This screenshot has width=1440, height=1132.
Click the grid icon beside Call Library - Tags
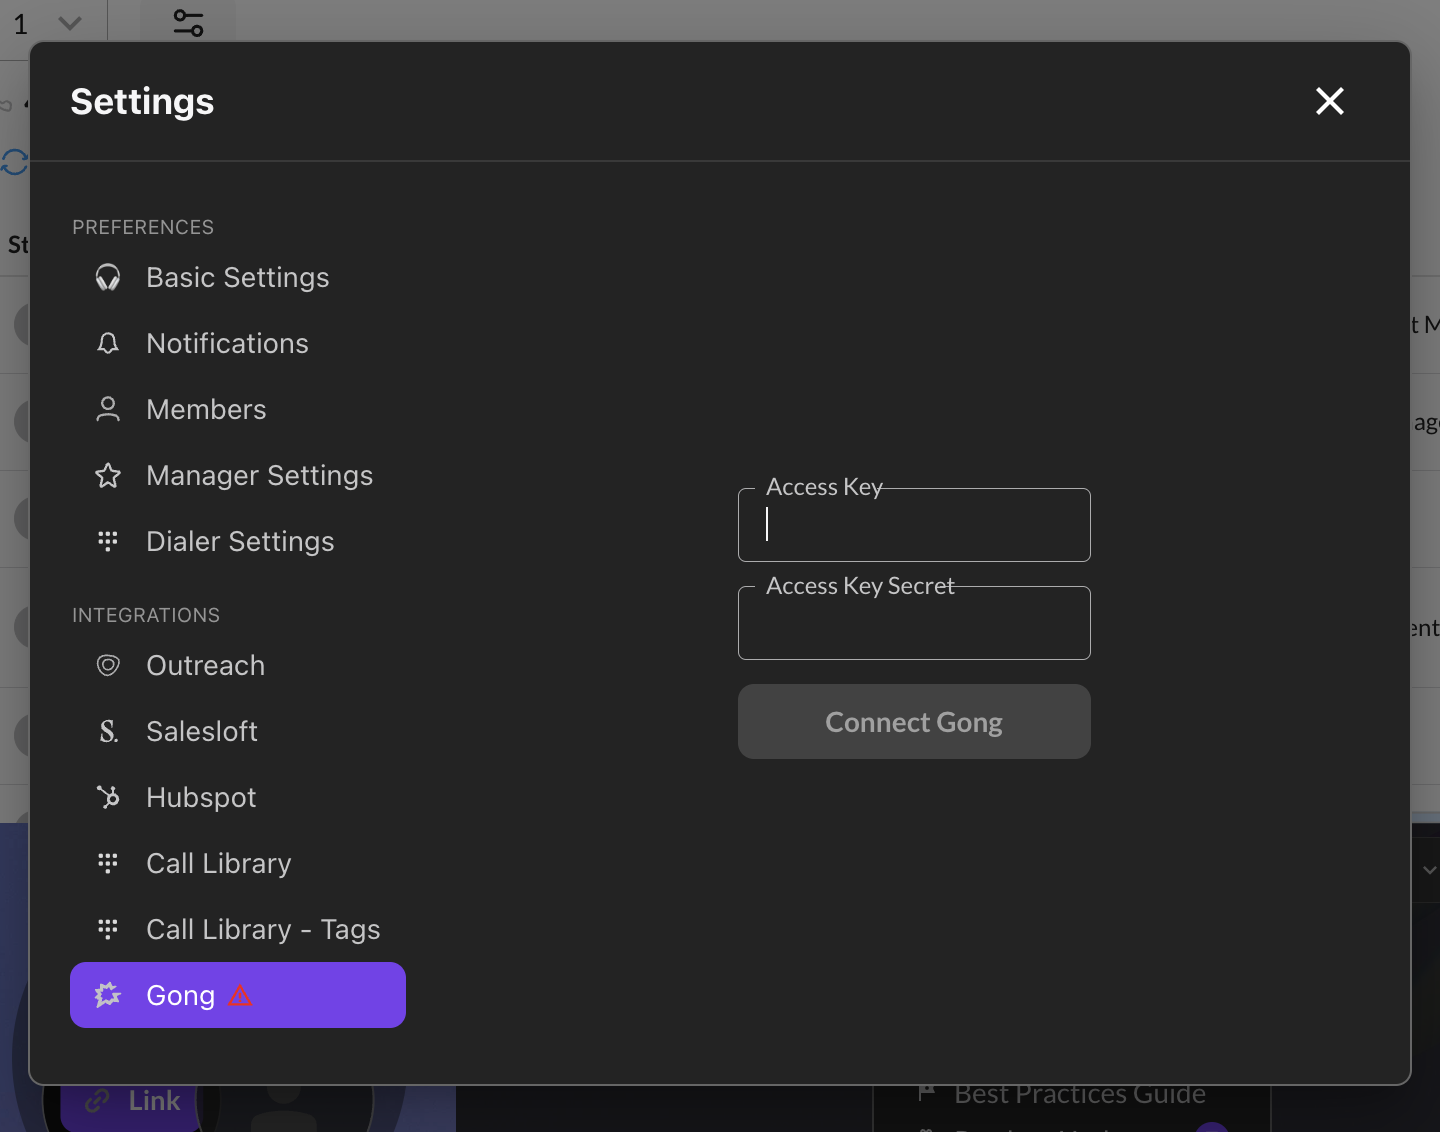108,929
